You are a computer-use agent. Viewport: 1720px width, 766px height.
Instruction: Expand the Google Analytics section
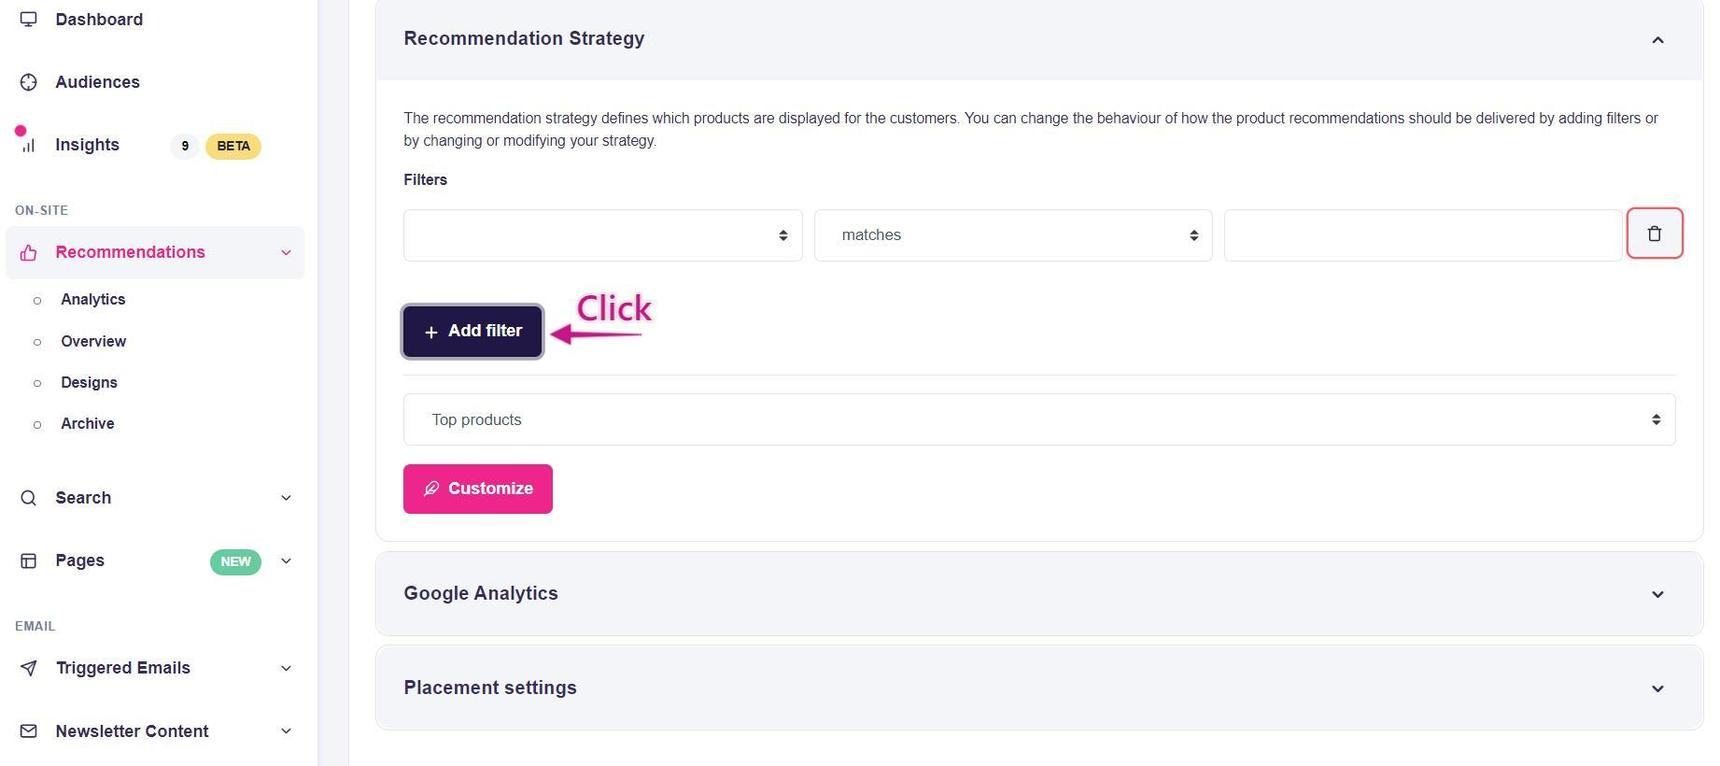pos(1657,594)
